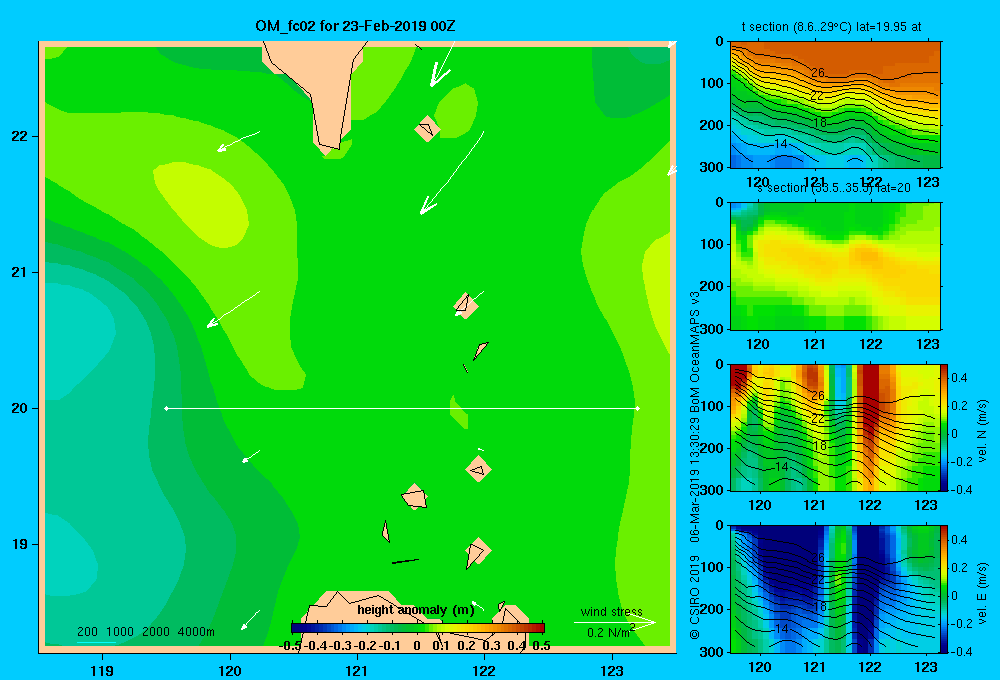Image resolution: width=1000 pixels, height=680 pixels.
Task: Click the vel. N color scale bar
Action: pos(945,427)
